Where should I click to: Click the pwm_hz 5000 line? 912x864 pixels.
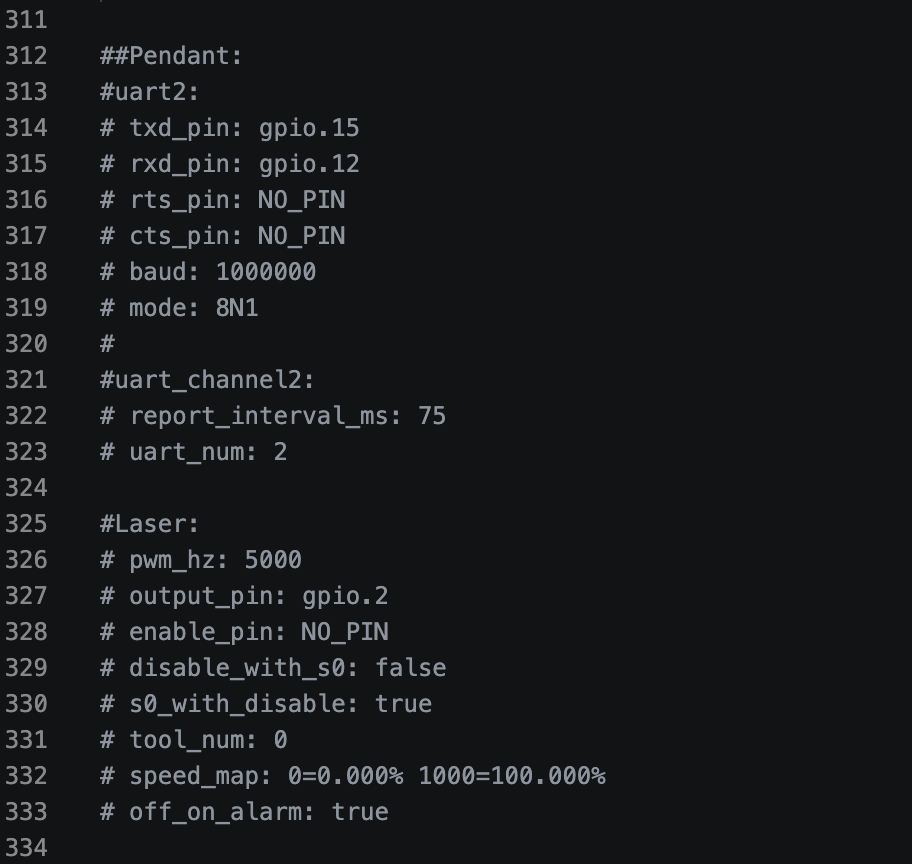point(200,560)
